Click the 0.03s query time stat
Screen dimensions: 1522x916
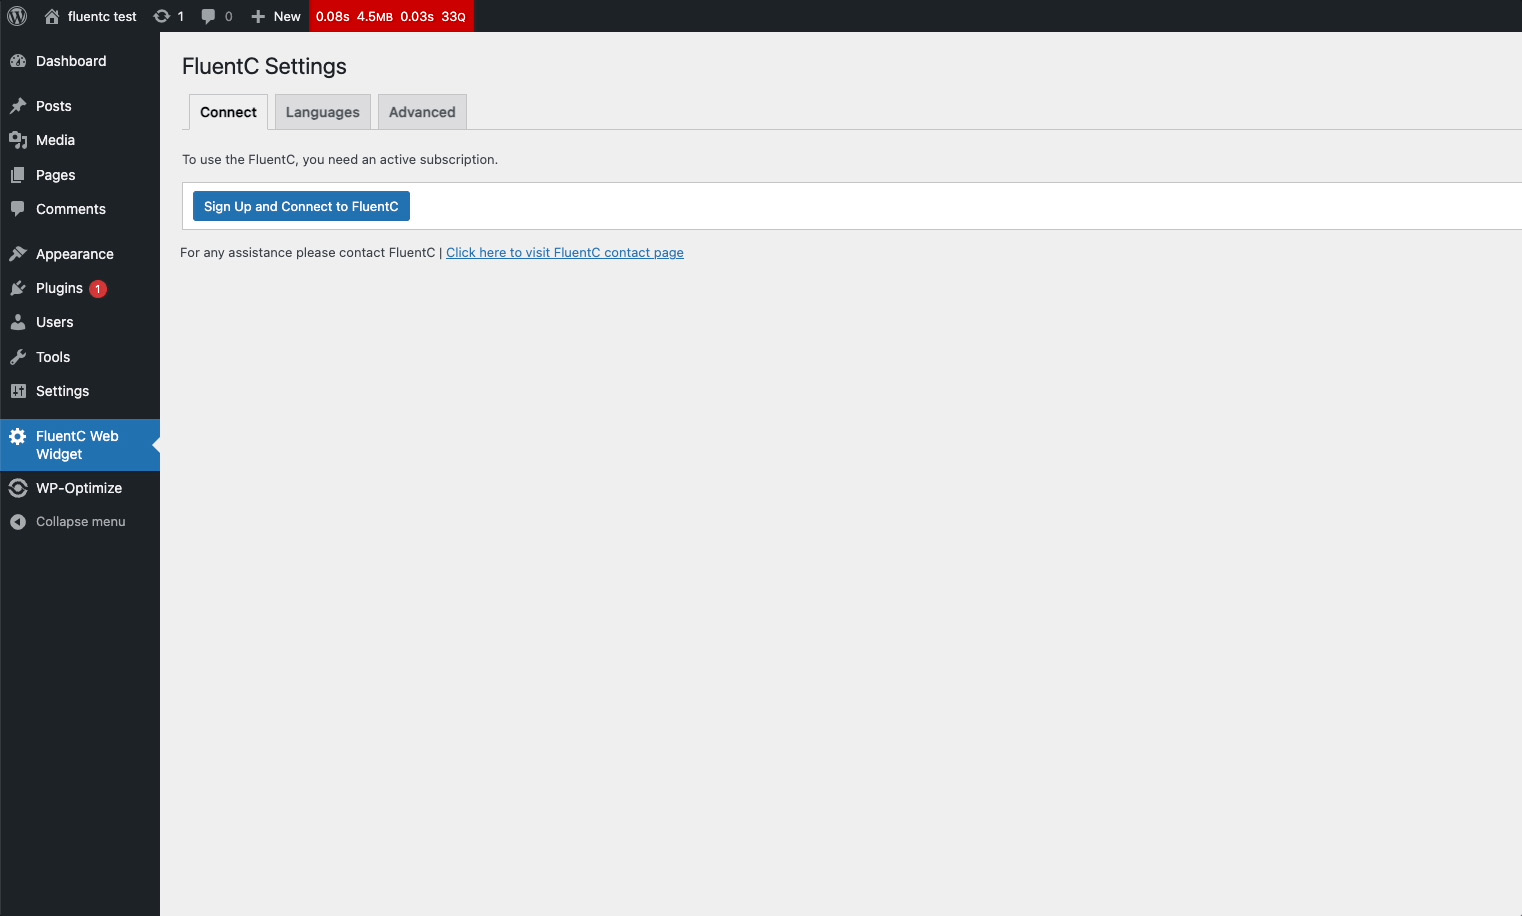click(x=417, y=16)
